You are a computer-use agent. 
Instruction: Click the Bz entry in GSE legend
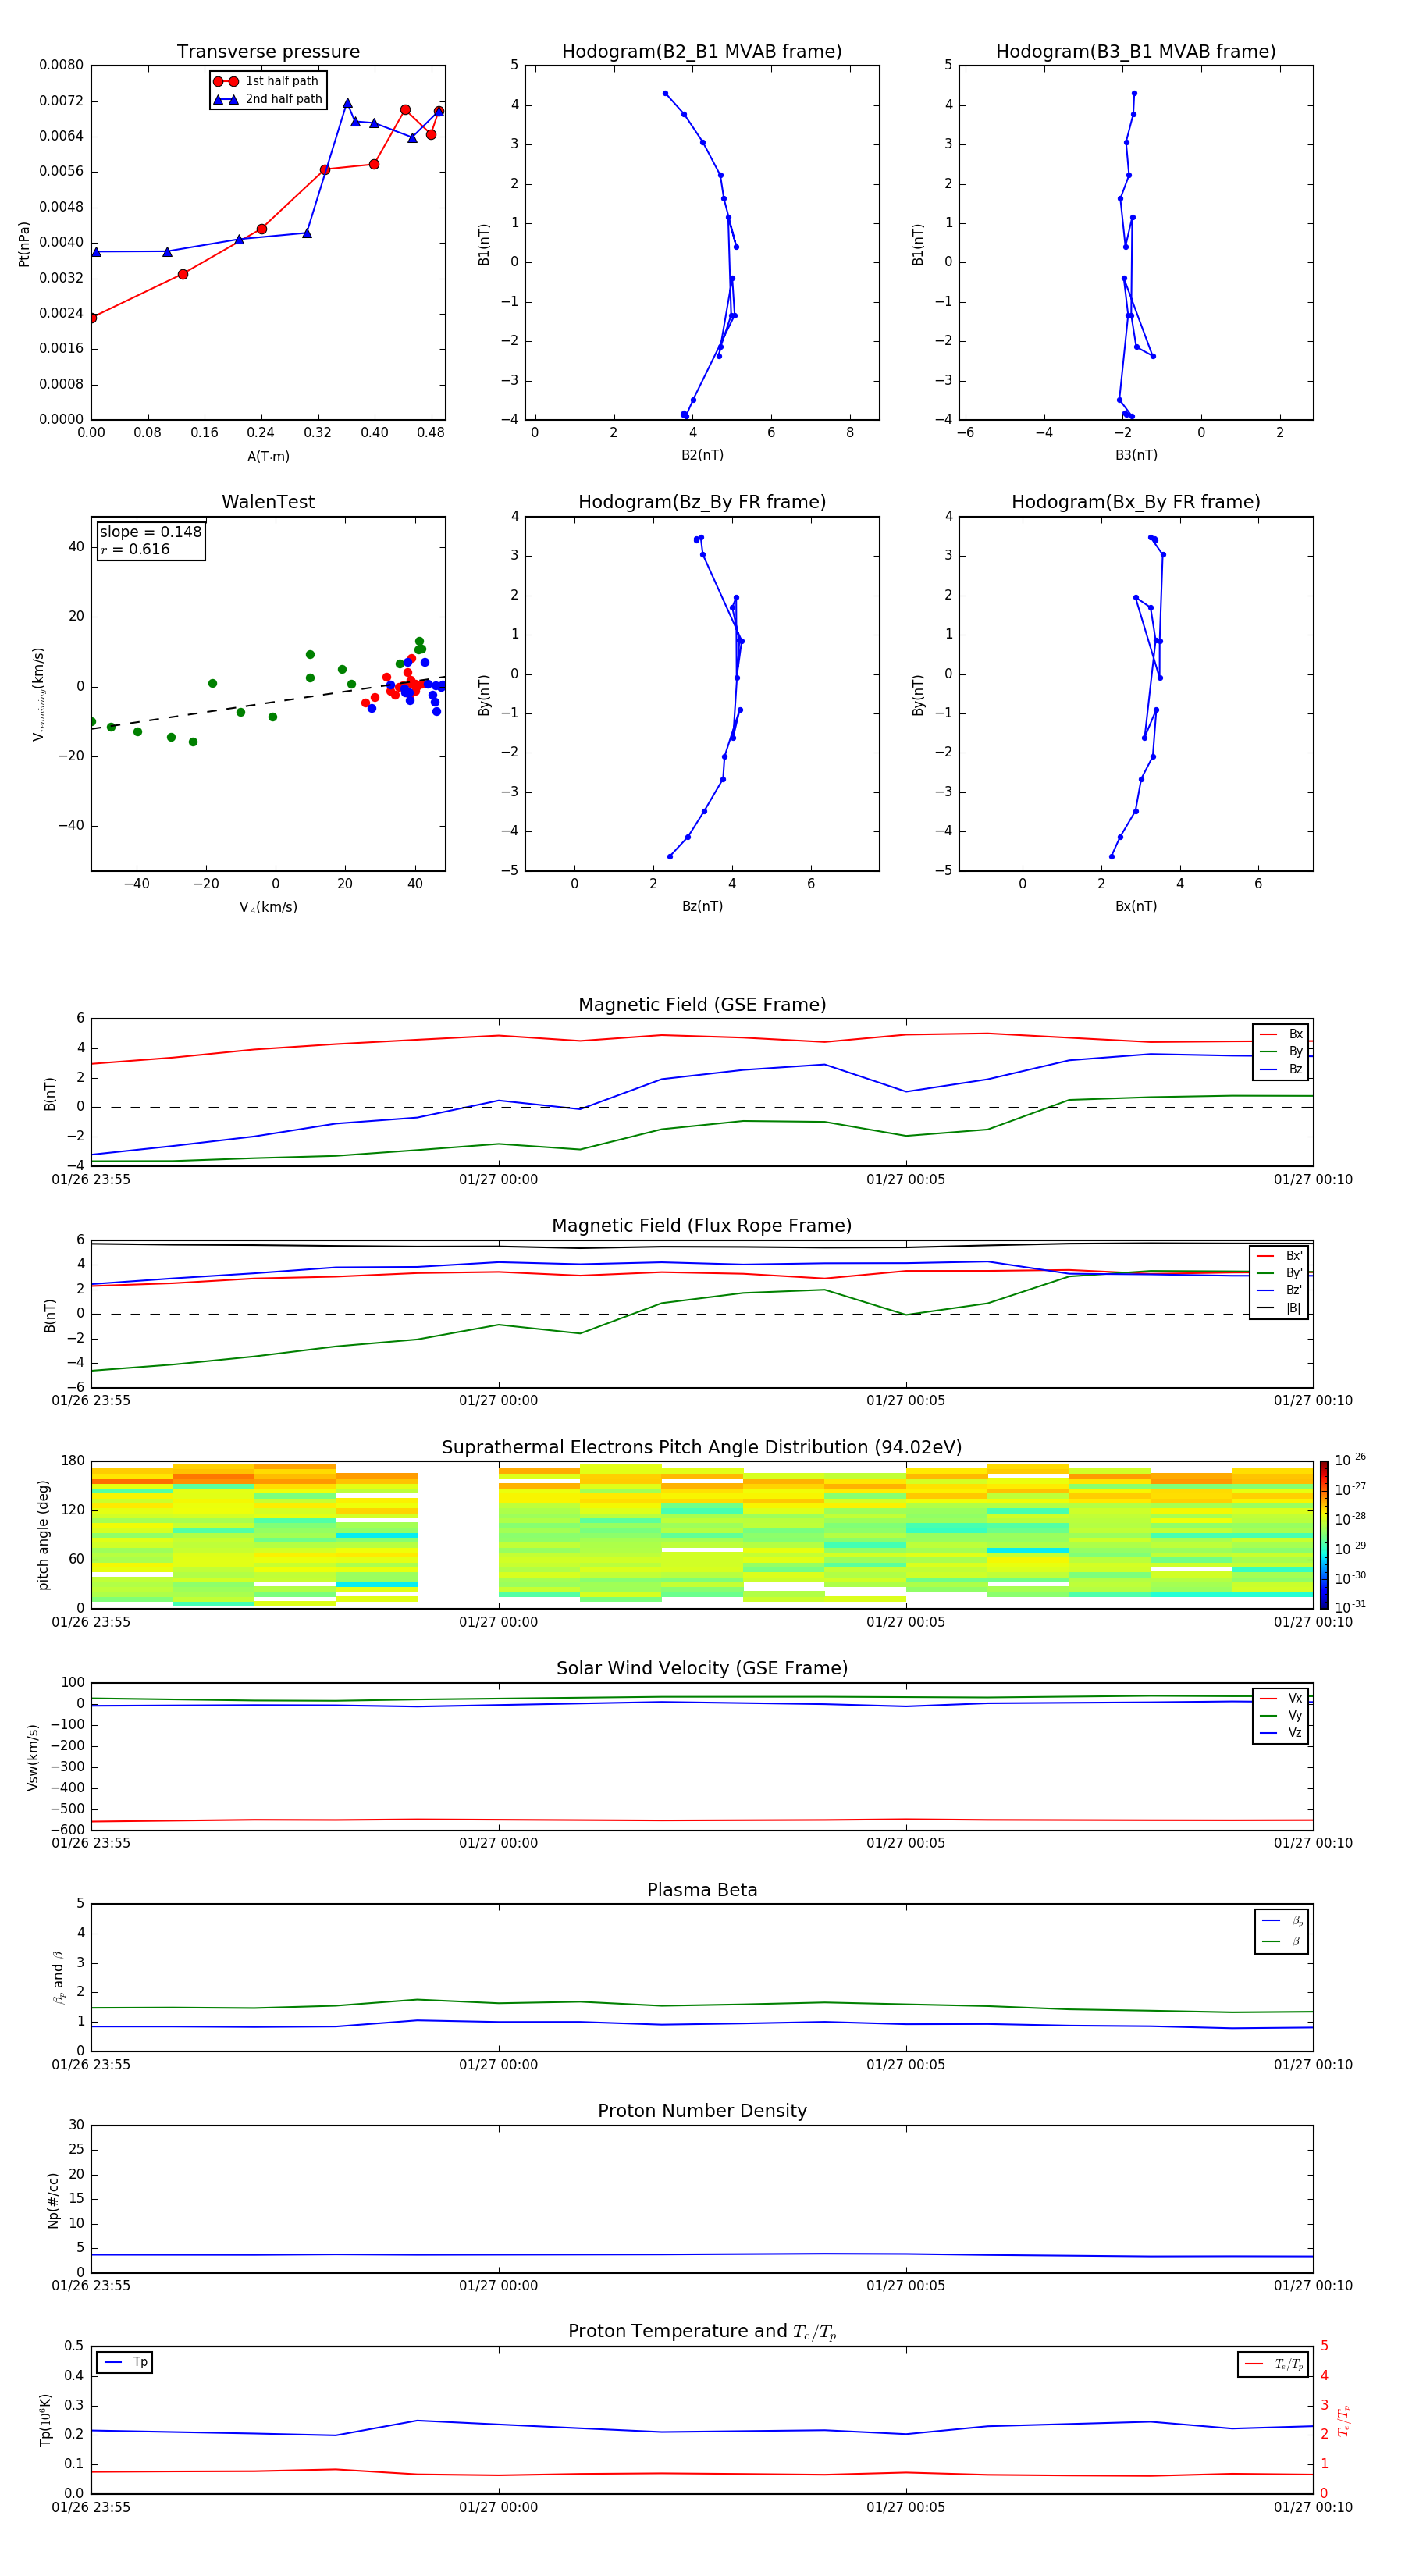1281,1070
